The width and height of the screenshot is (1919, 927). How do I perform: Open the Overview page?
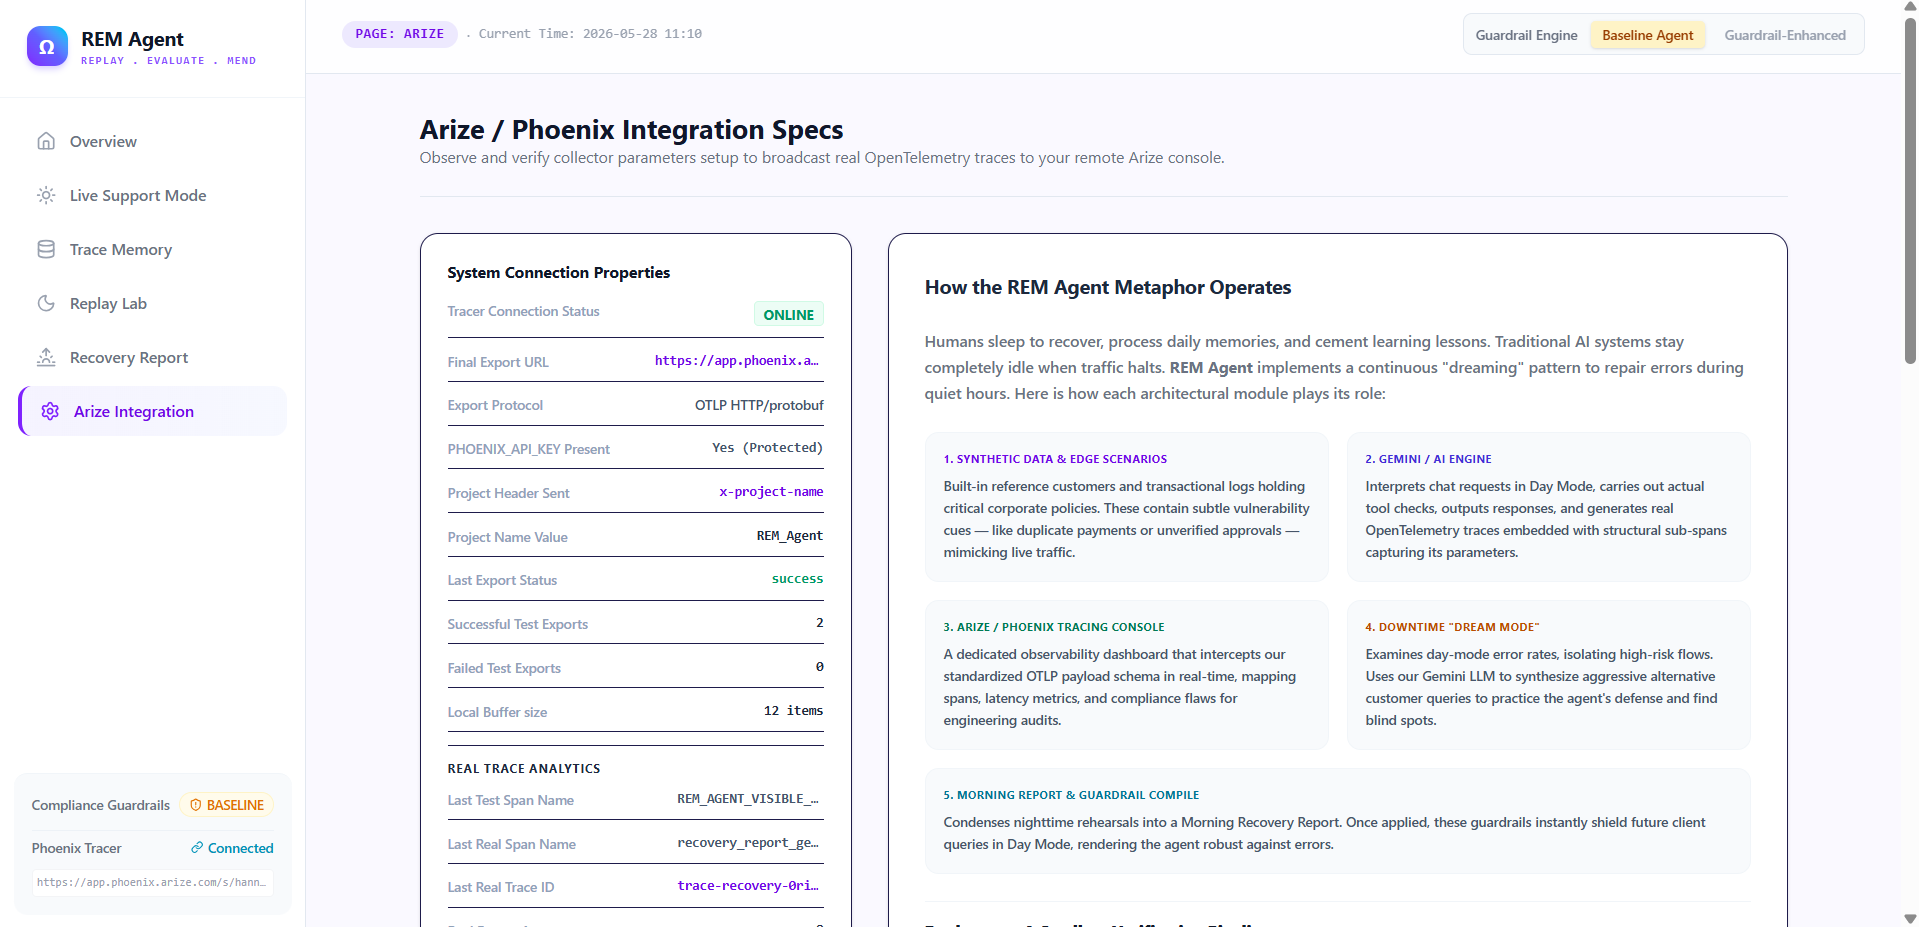pos(153,141)
